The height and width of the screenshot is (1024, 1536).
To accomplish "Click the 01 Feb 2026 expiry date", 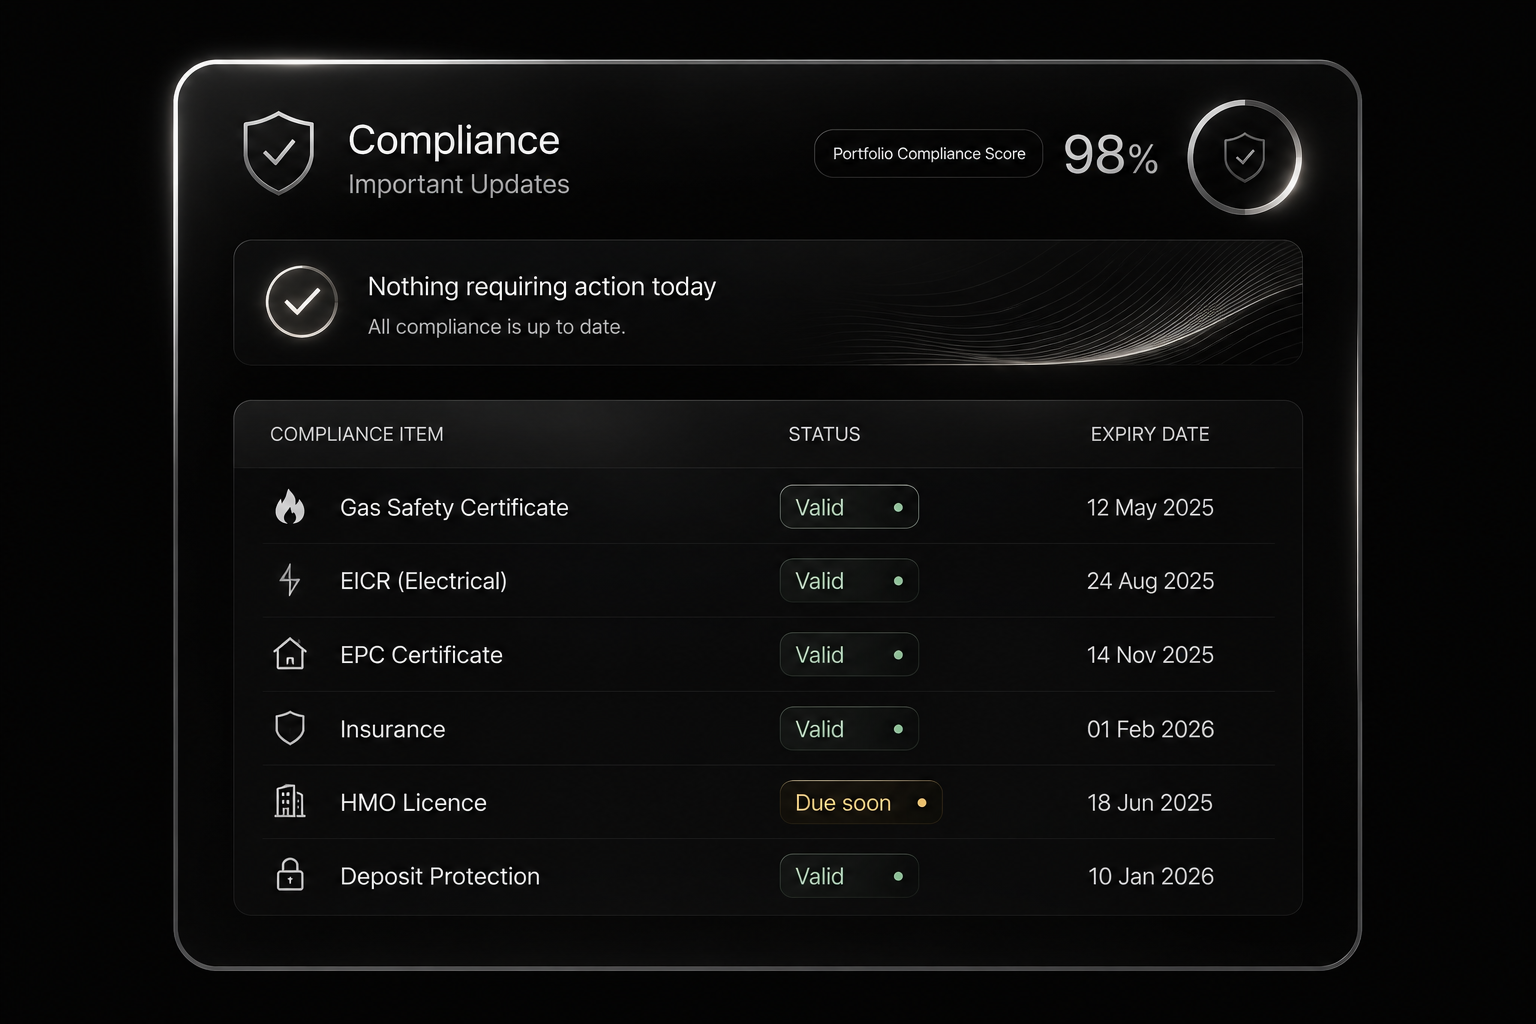I will coord(1150,729).
